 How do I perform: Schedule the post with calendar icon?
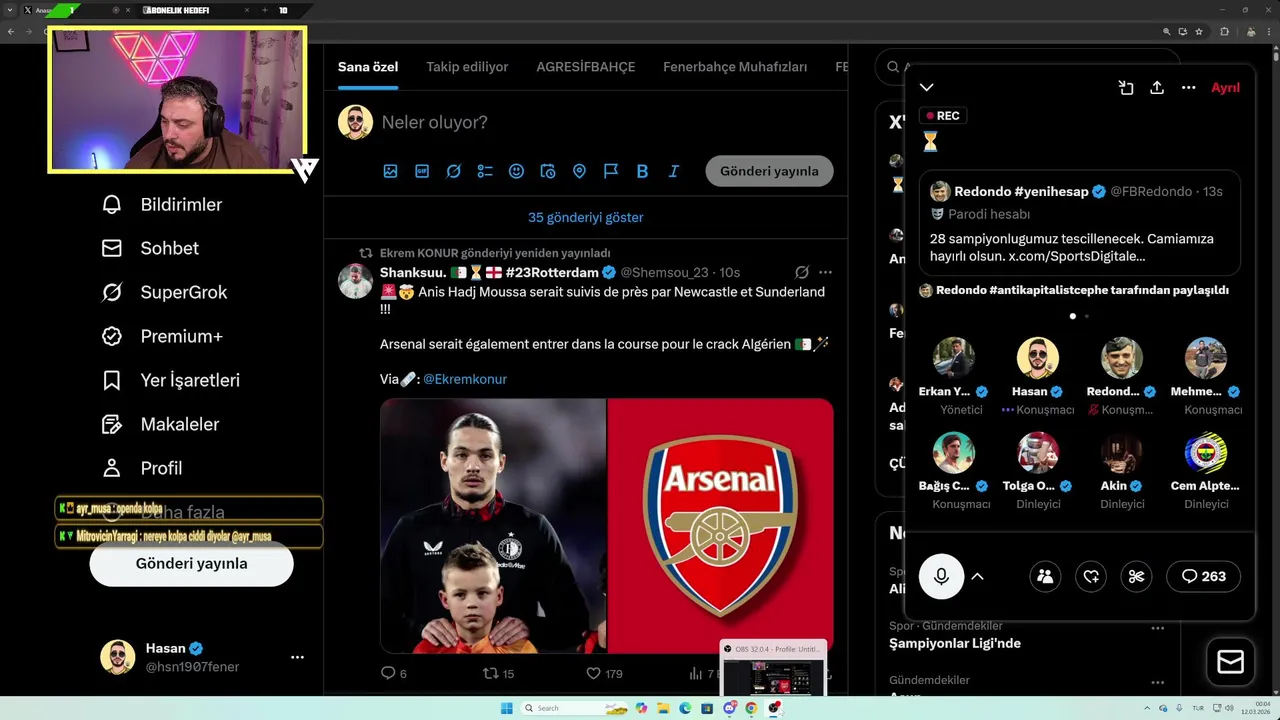click(548, 171)
